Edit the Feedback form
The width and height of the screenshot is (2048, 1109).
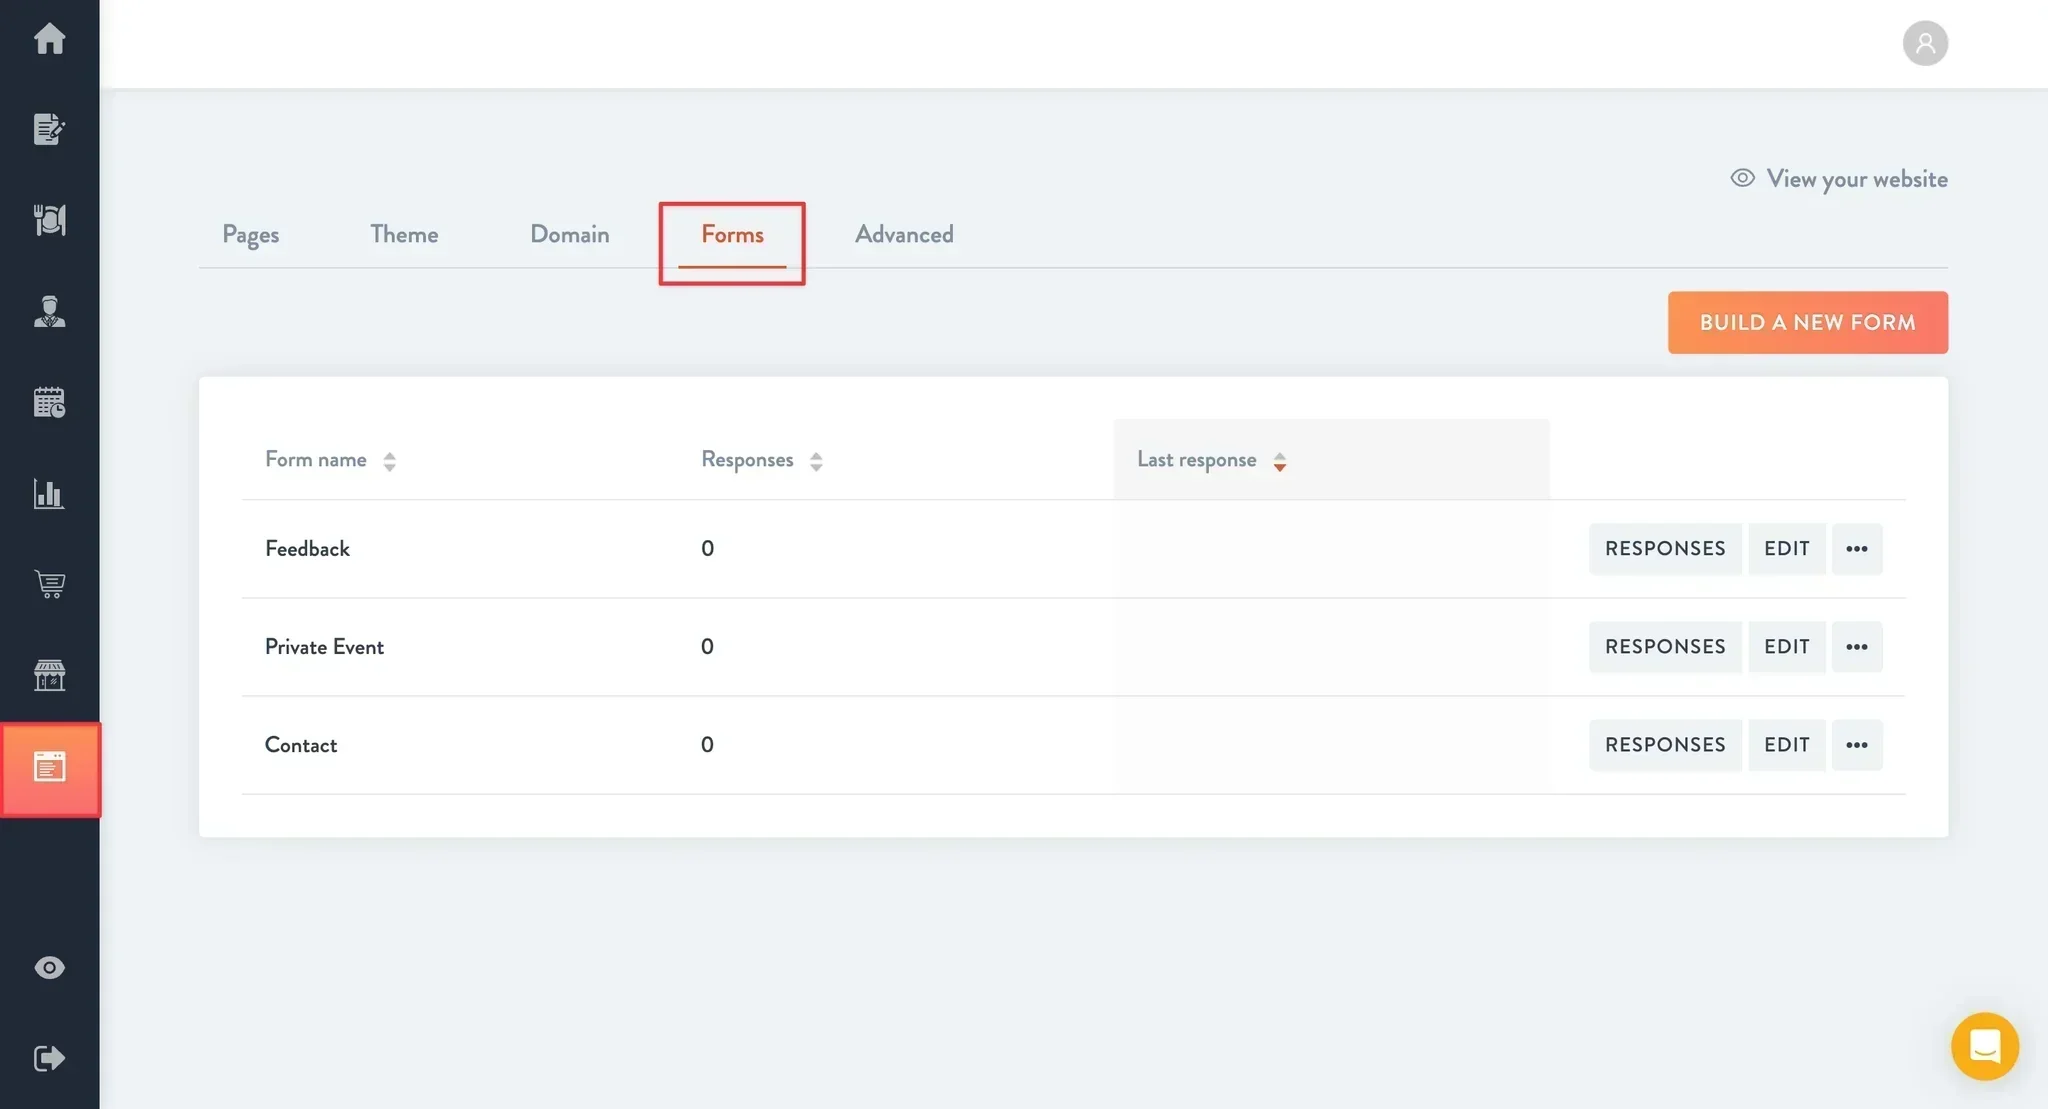(1786, 548)
